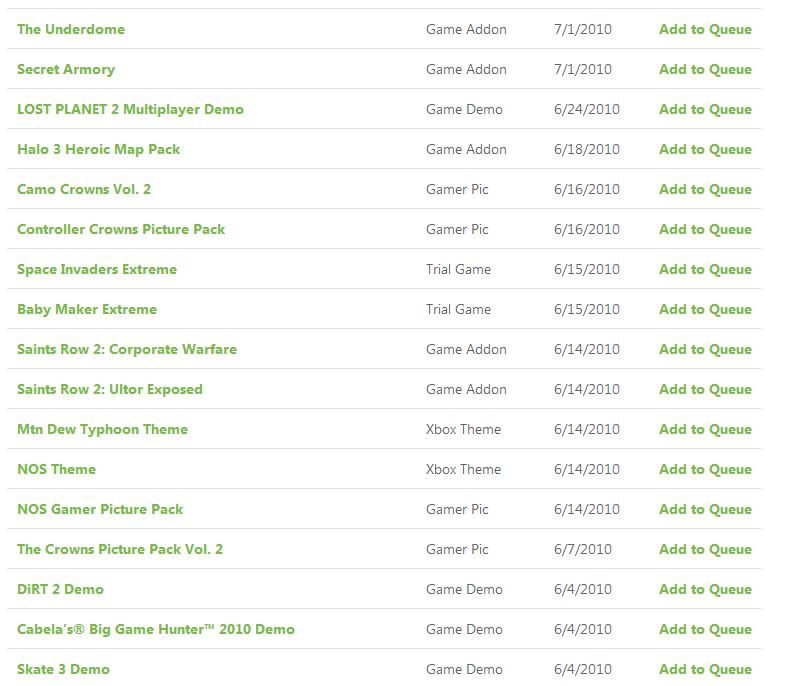Open NOS Gamer Picture Pack link

tap(100, 509)
